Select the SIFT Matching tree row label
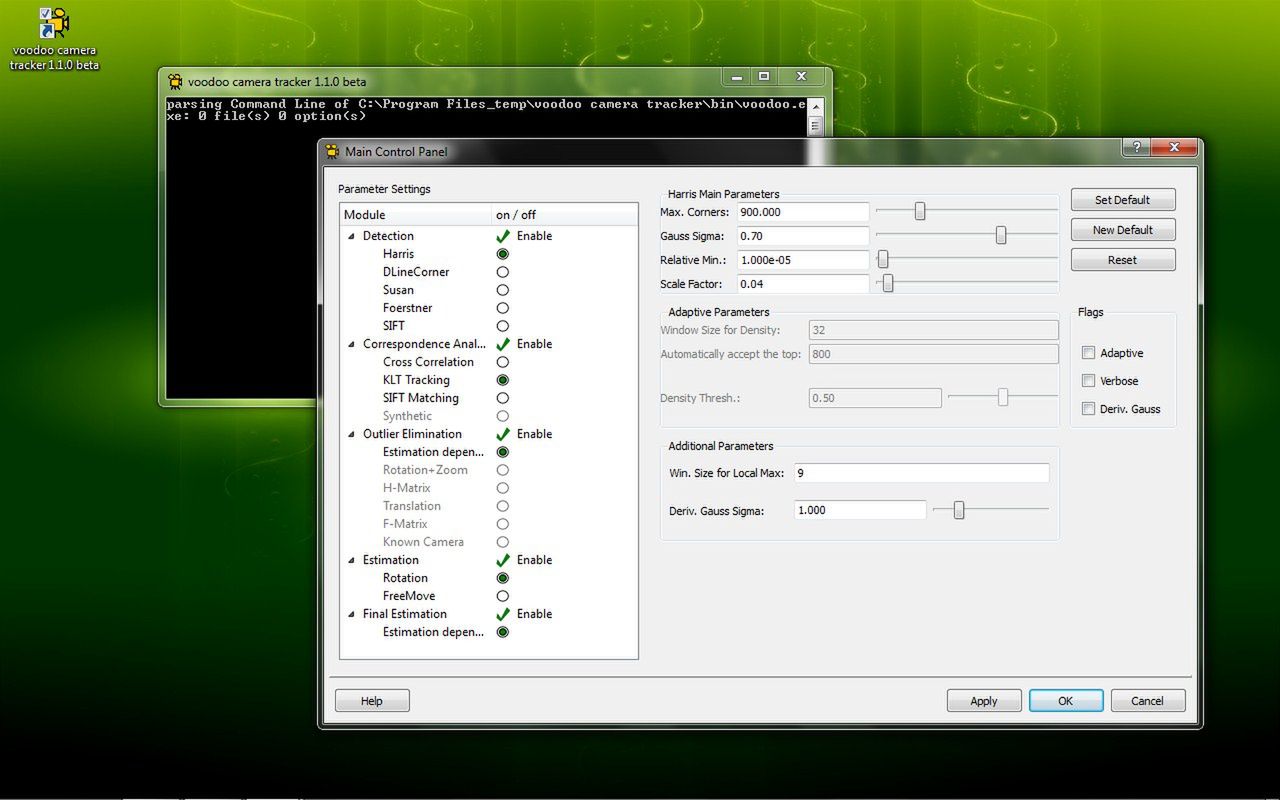Image resolution: width=1280 pixels, height=800 pixels. [x=421, y=398]
